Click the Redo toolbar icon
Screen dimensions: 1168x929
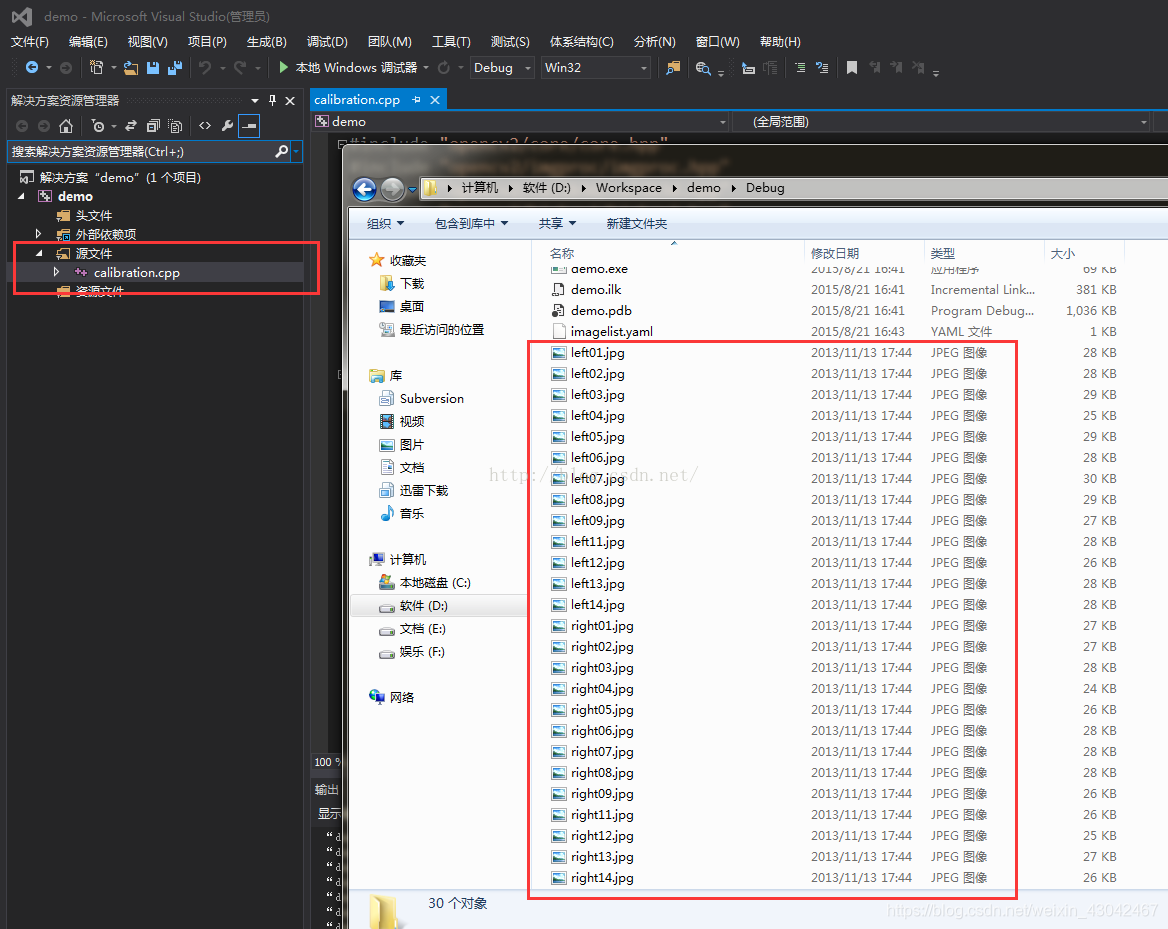coord(240,68)
